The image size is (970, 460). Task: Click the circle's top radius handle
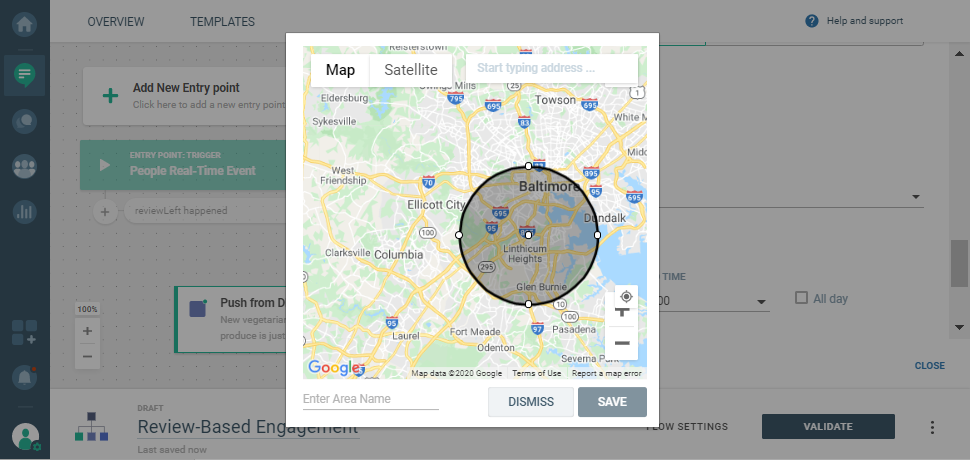[528, 166]
